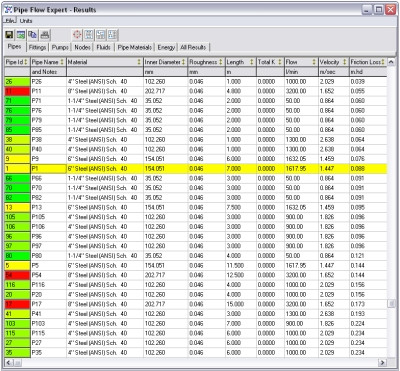Open the Units menu
Image resolution: width=400 pixels, height=371 pixels.
point(26,21)
